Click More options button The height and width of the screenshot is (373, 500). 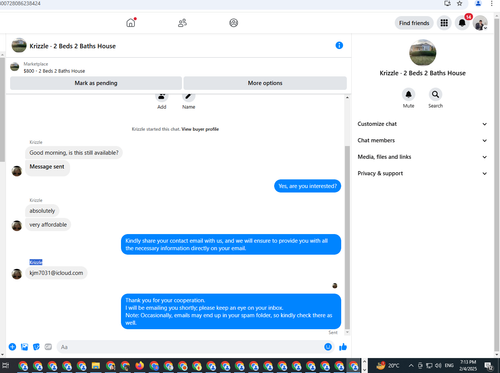(x=265, y=83)
